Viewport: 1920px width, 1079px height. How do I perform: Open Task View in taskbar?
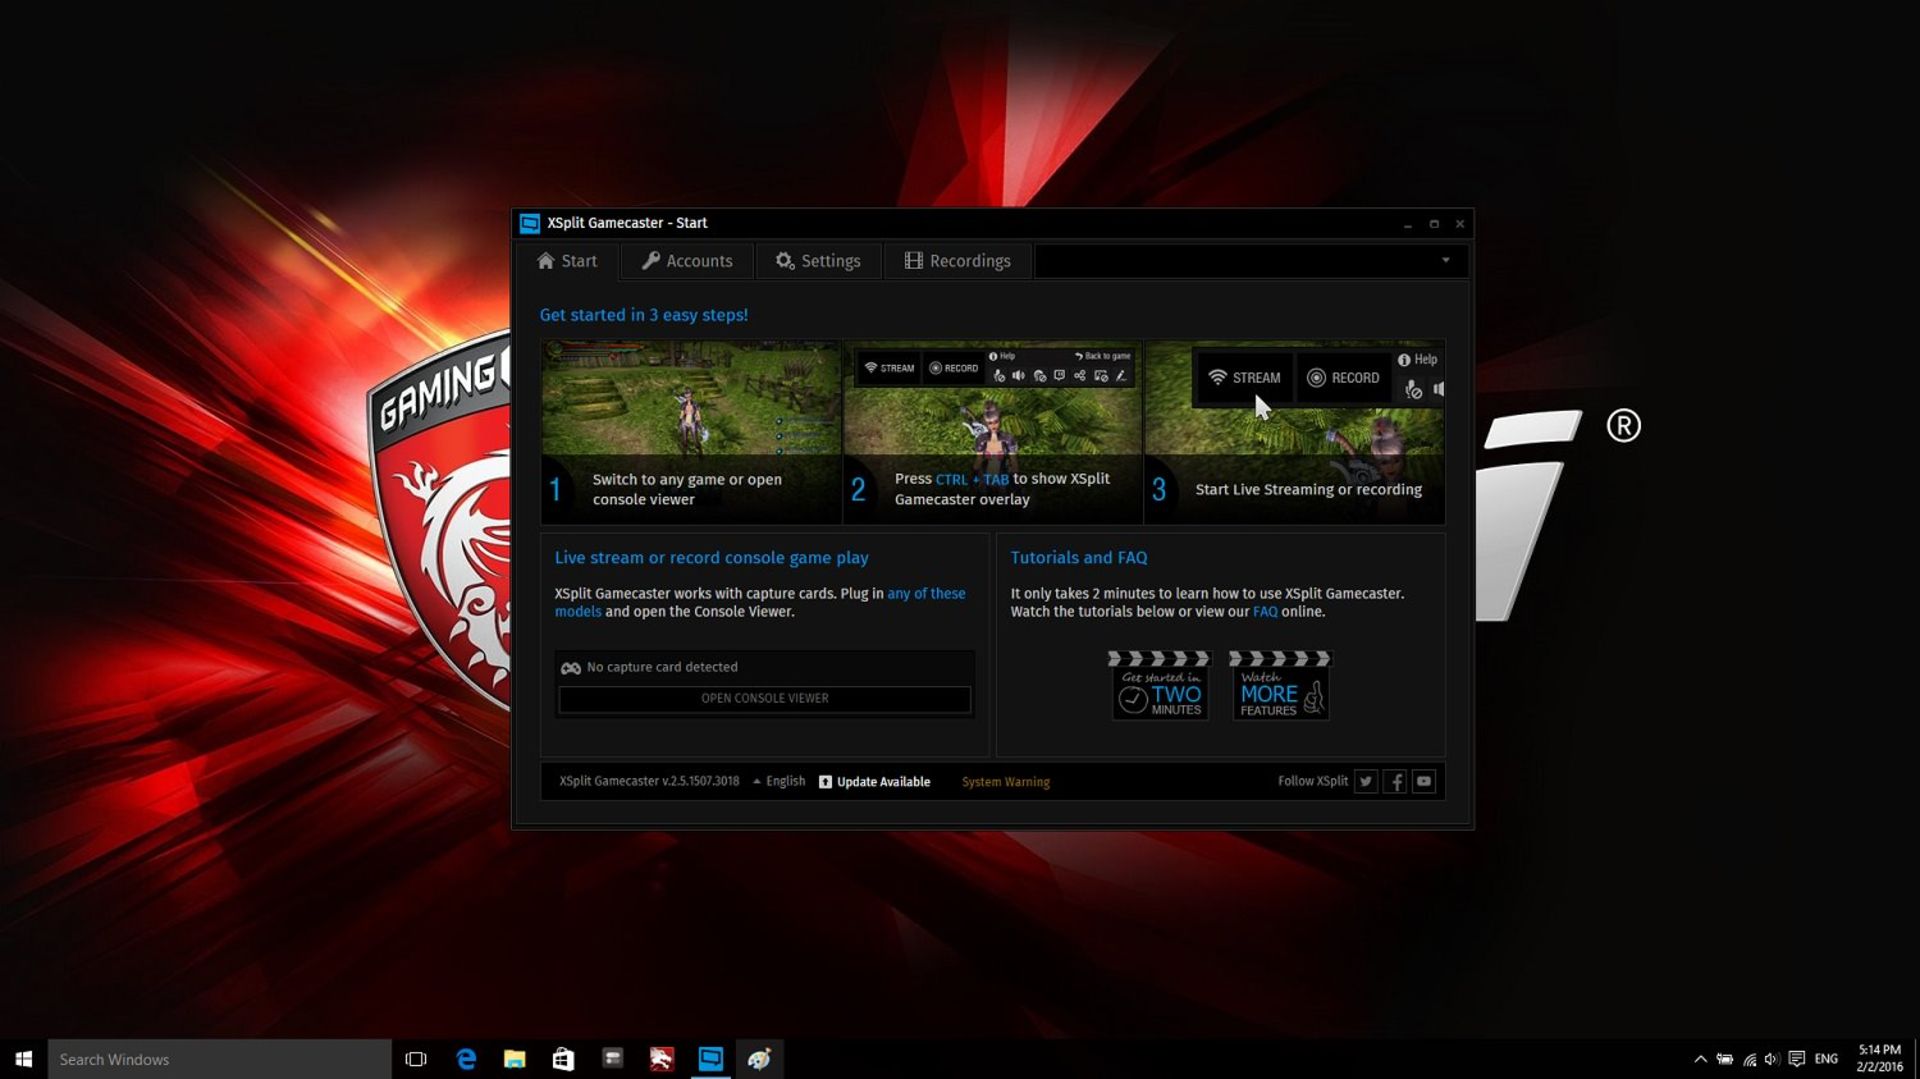pos(416,1059)
